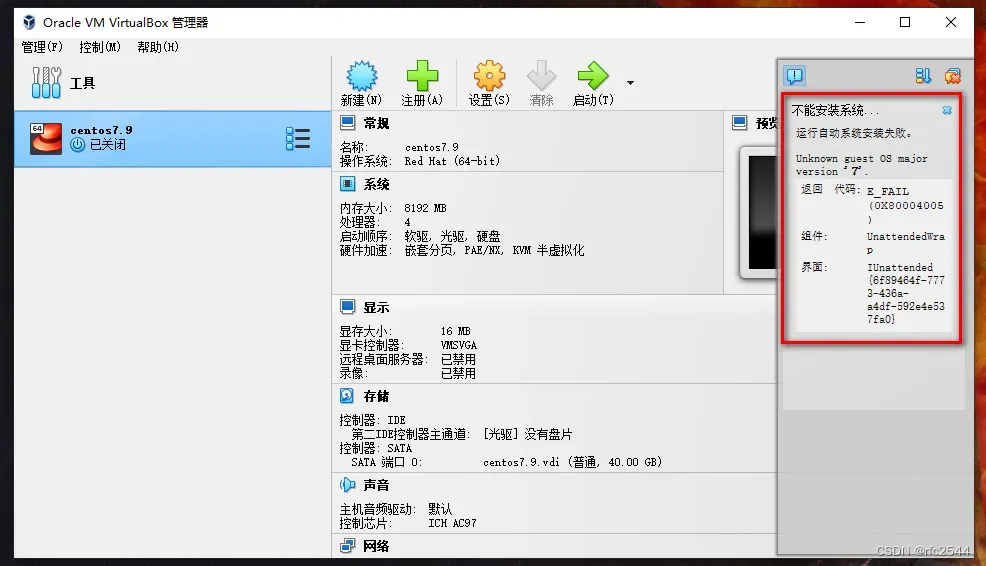Click the IUnattended interface GUID text

[906, 293]
